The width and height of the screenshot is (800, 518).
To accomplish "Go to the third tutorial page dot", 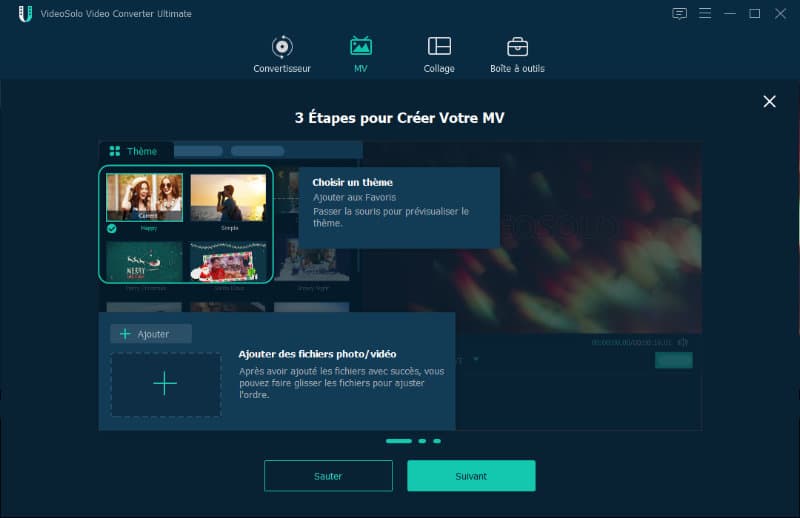I will point(437,441).
